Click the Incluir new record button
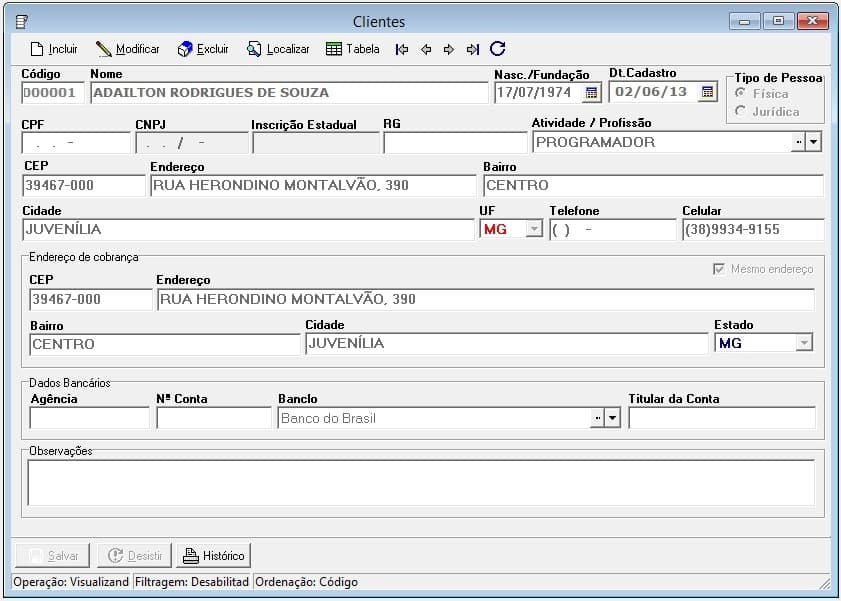Image resolution: width=841 pixels, height=601 pixels. (54, 49)
